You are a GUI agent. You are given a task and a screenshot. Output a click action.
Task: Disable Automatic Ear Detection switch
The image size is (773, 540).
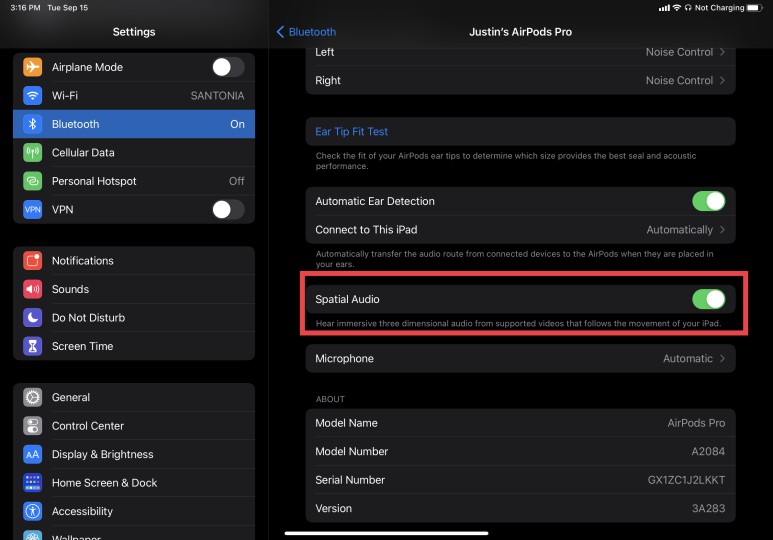[708, 201]
